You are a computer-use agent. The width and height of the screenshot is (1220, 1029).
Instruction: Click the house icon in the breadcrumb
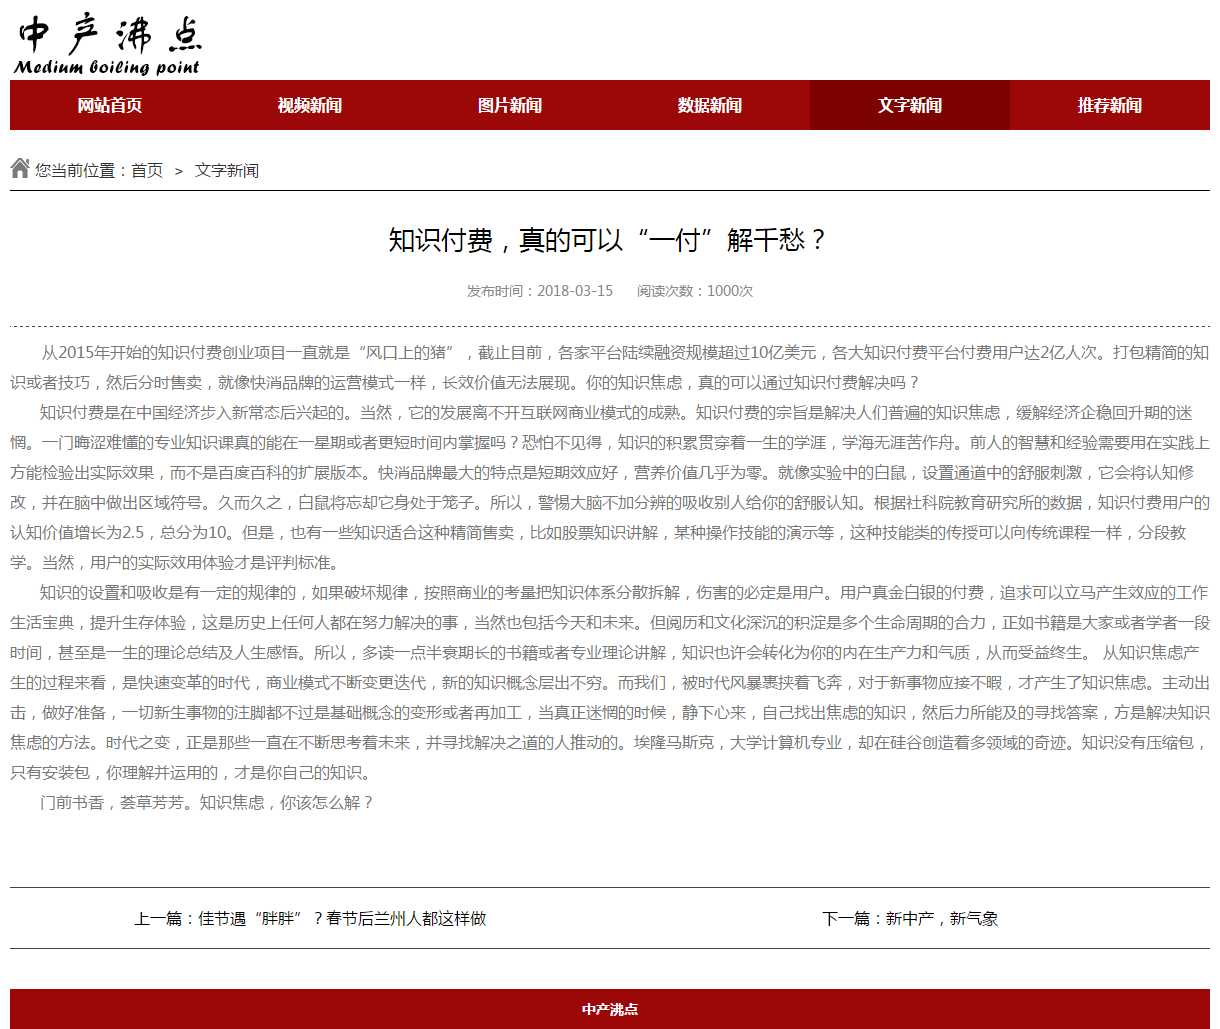pyautogui.click(x=20, y=168)
